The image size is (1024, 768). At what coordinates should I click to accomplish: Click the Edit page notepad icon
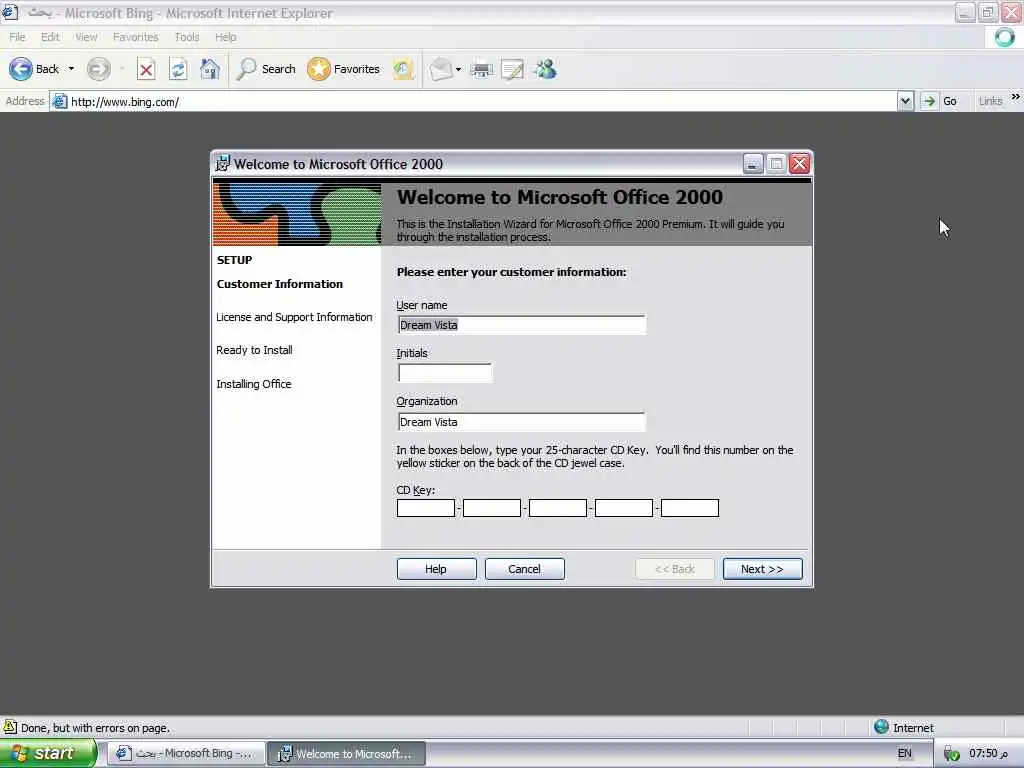coord(513,69)
